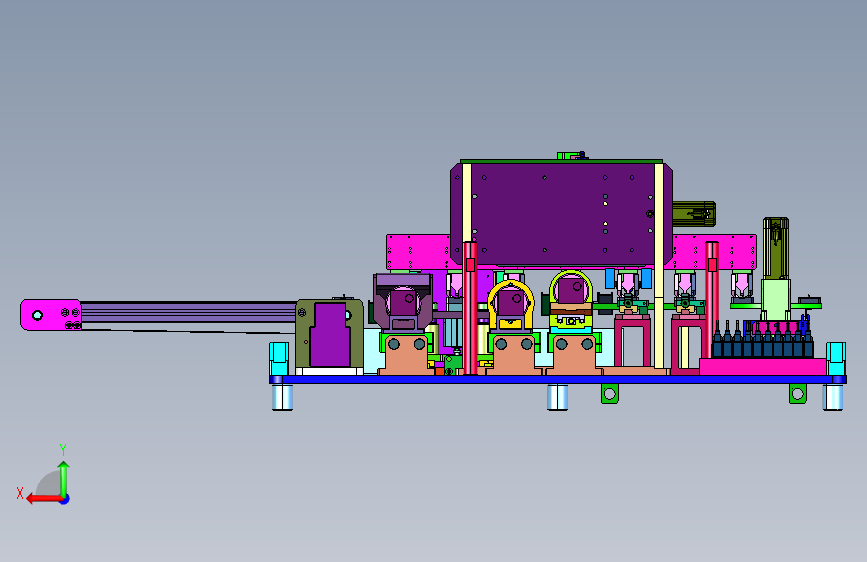Select the right cream vertical column

659,266
